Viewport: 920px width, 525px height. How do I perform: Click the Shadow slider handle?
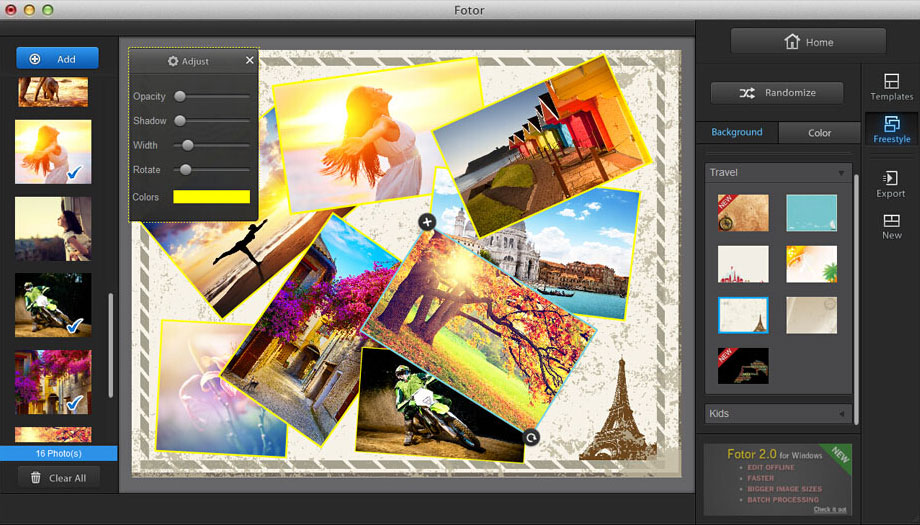(x=180, y=121)
